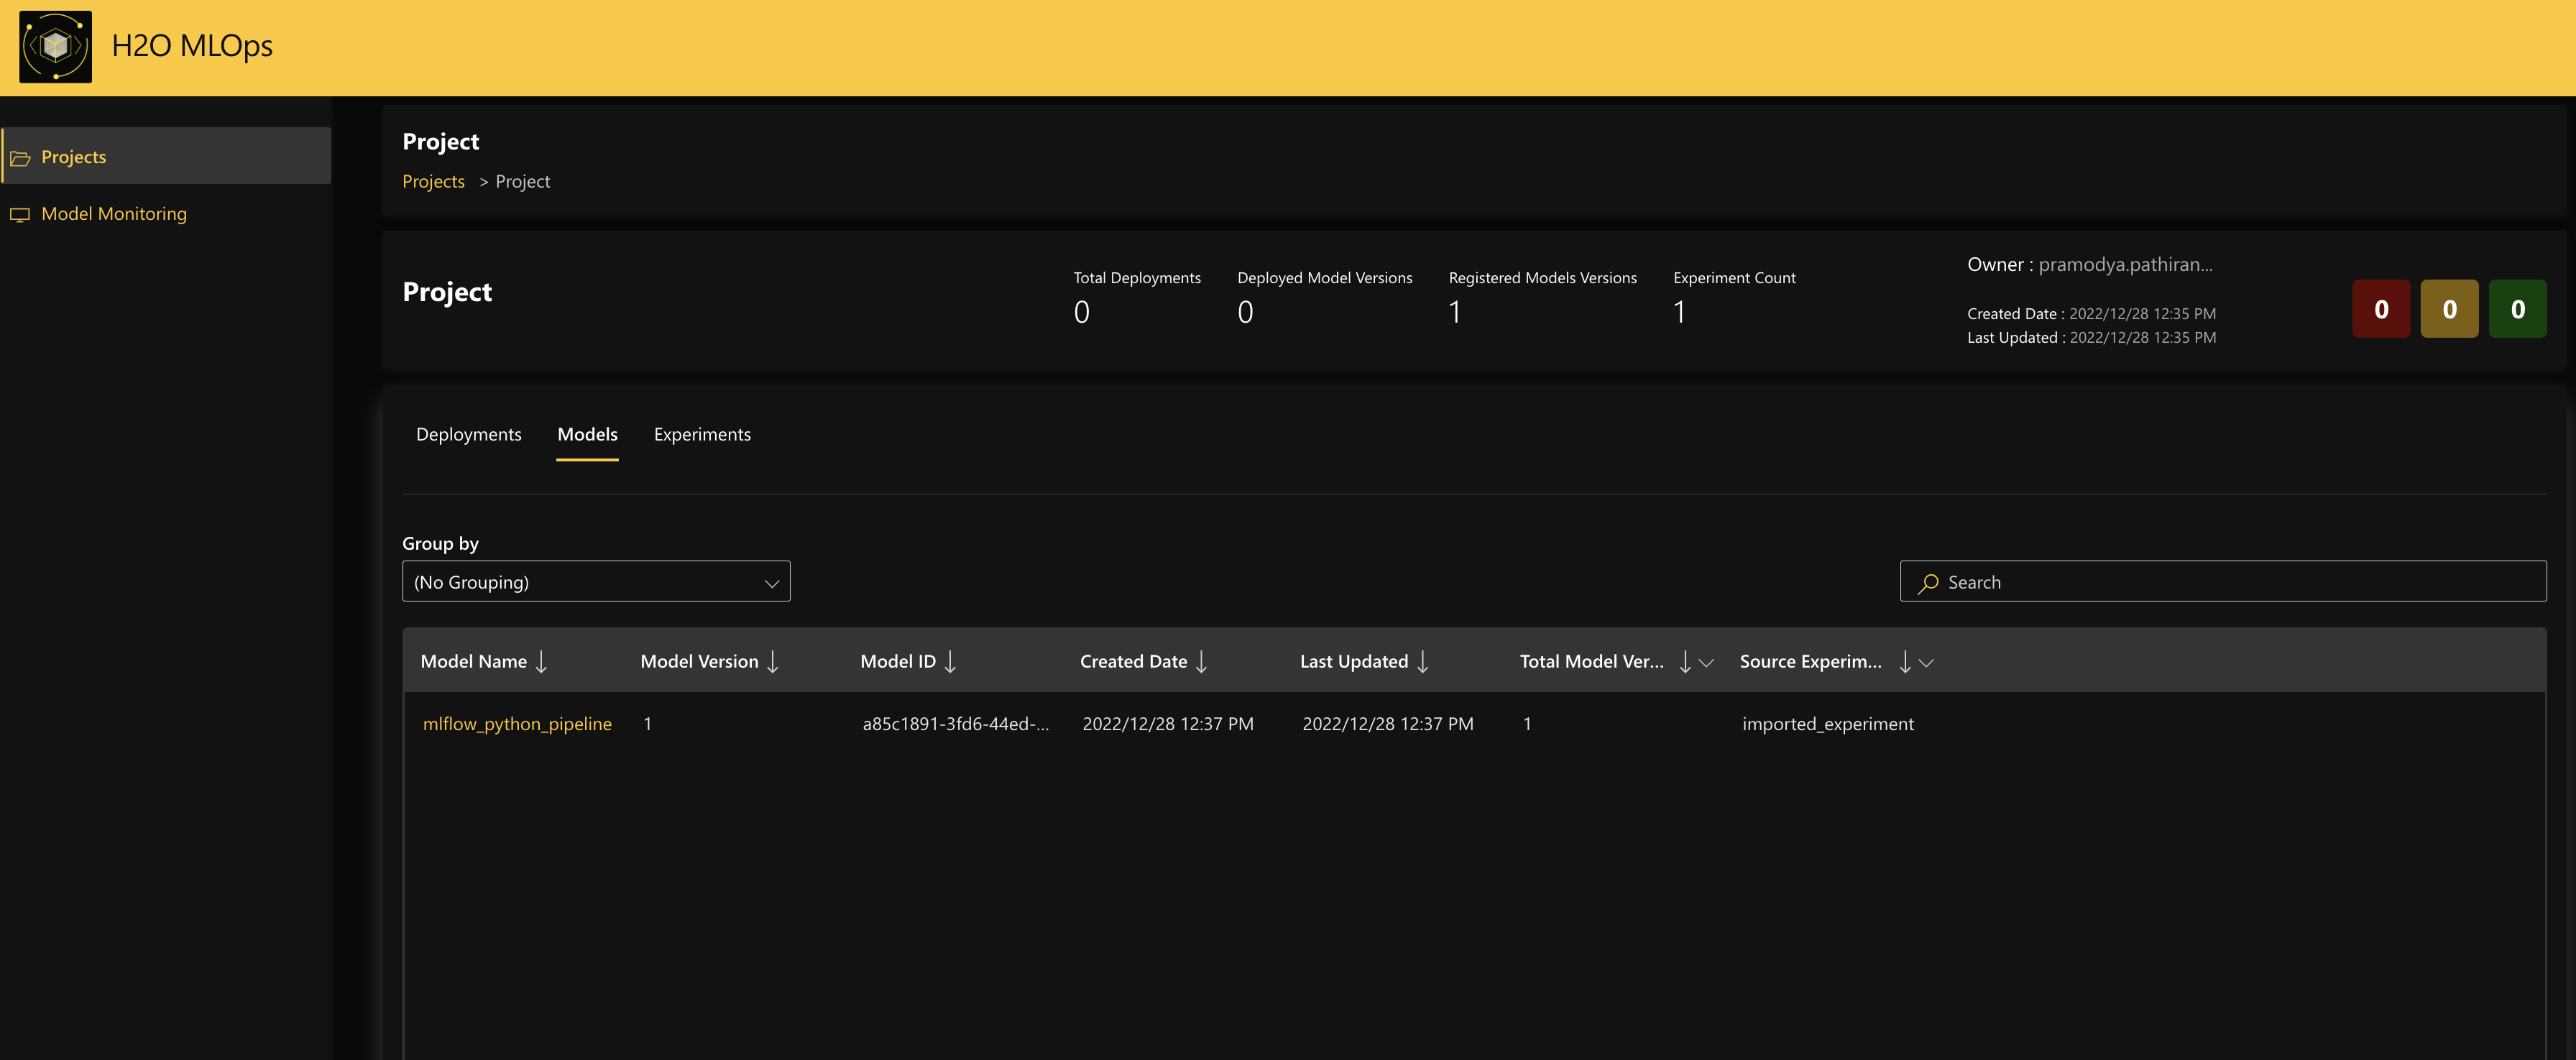The image size is (2576, 1060).
Task: Sort by Model Version arrow icon
Action: pyautogui.click(x=773, y=662)
